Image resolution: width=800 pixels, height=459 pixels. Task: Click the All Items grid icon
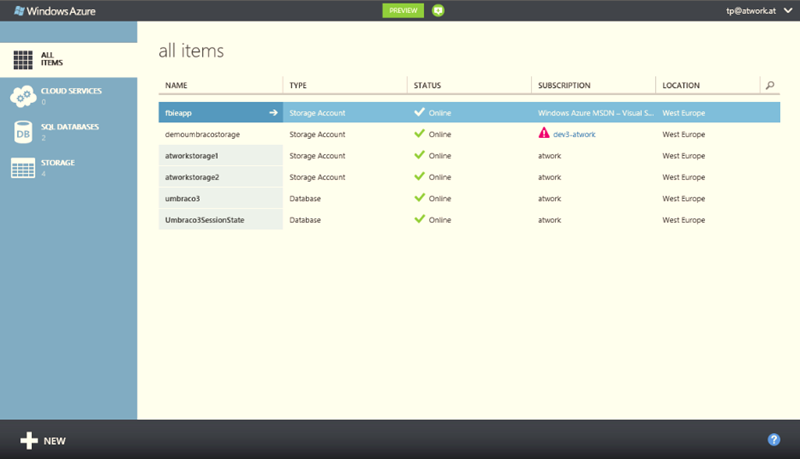(23, 58)
